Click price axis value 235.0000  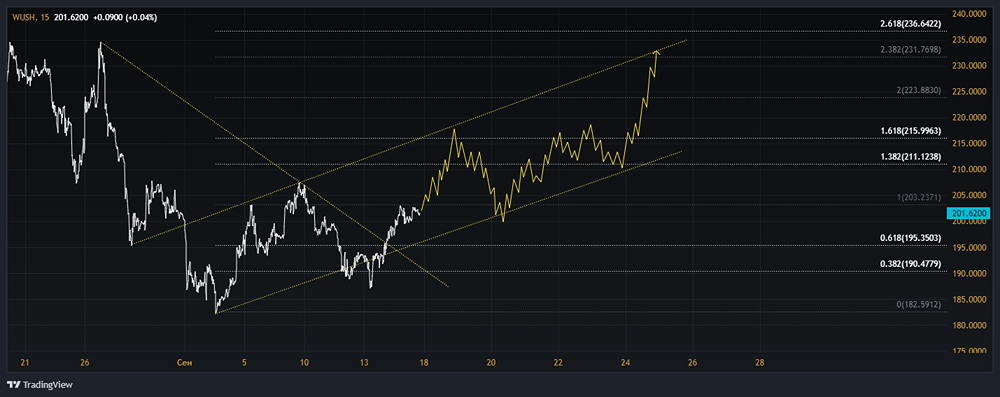click(970, 40)
